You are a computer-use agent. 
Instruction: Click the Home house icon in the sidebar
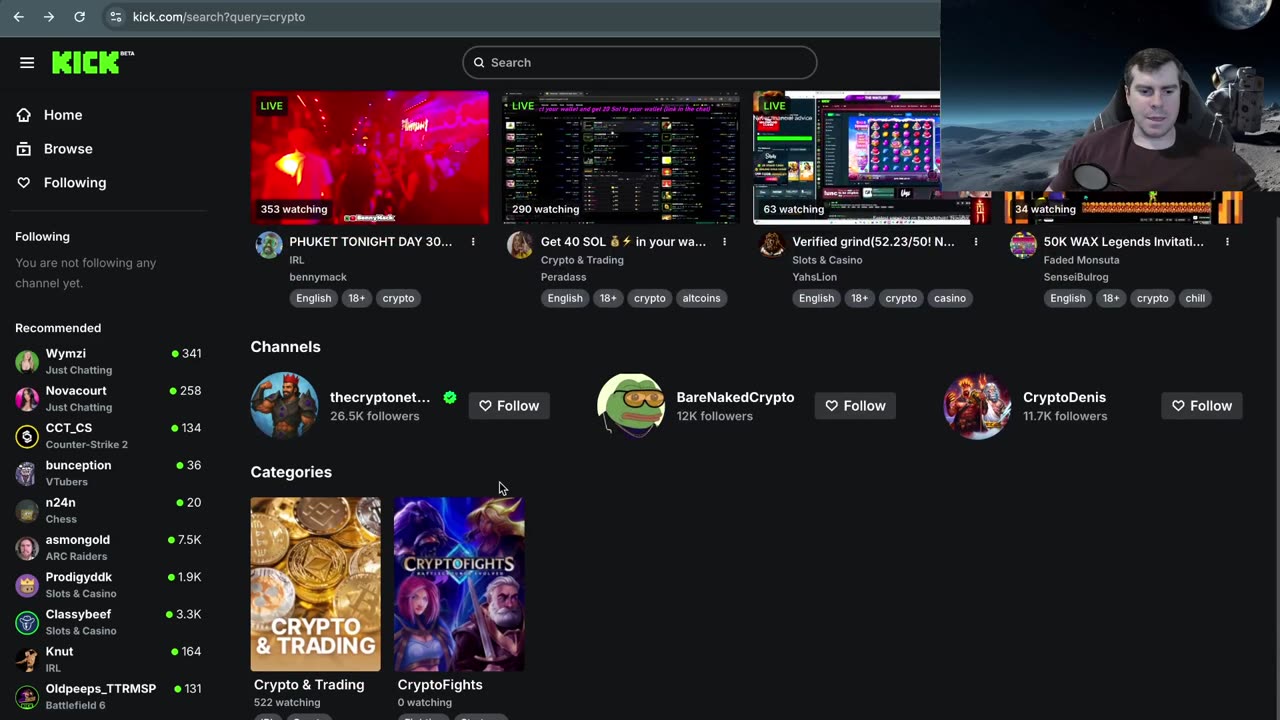click(x=24, y=115)
